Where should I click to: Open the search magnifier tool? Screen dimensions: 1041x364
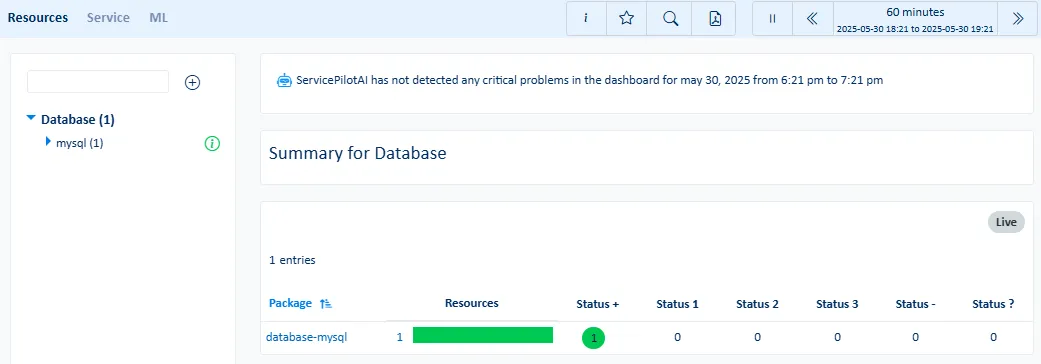[671, 19]
